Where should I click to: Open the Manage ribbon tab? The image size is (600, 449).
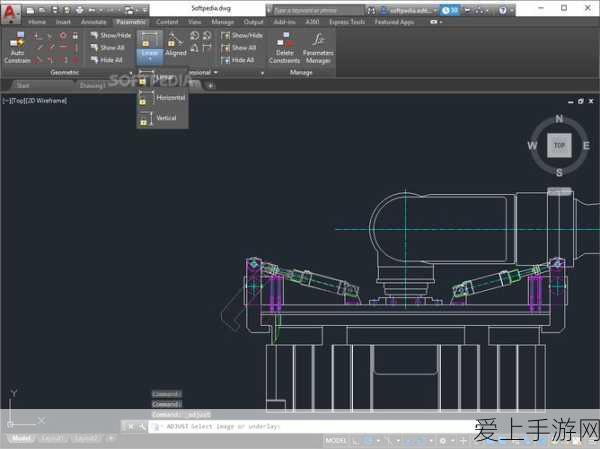click(x=222, y=22)
